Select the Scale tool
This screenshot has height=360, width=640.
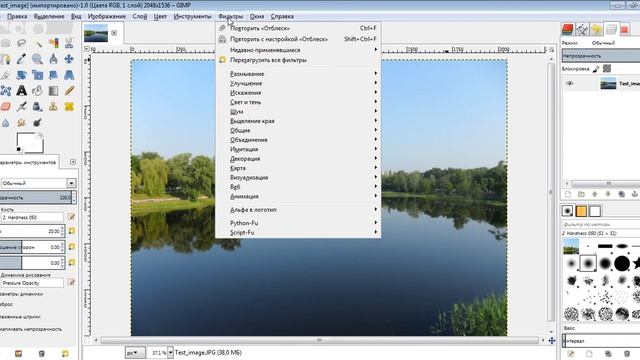pyautogui.click(x=38, y=75)
